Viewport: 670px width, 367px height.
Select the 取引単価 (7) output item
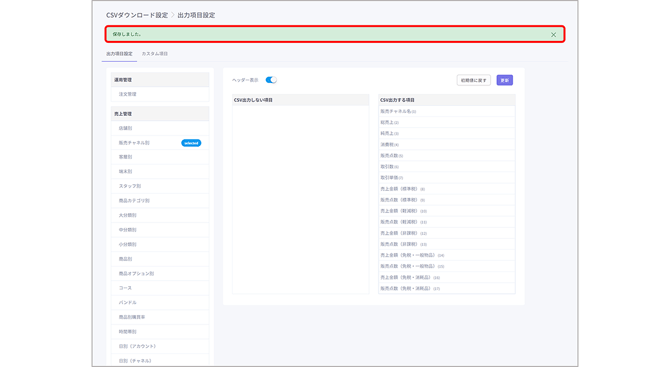tap(447, 178)
